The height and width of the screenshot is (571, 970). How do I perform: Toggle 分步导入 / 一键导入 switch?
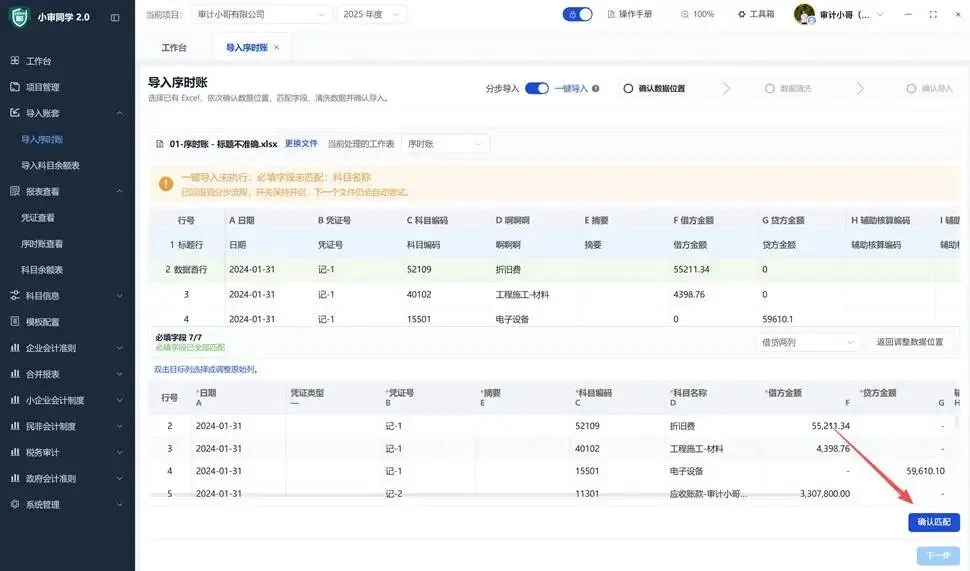(536, 88)
